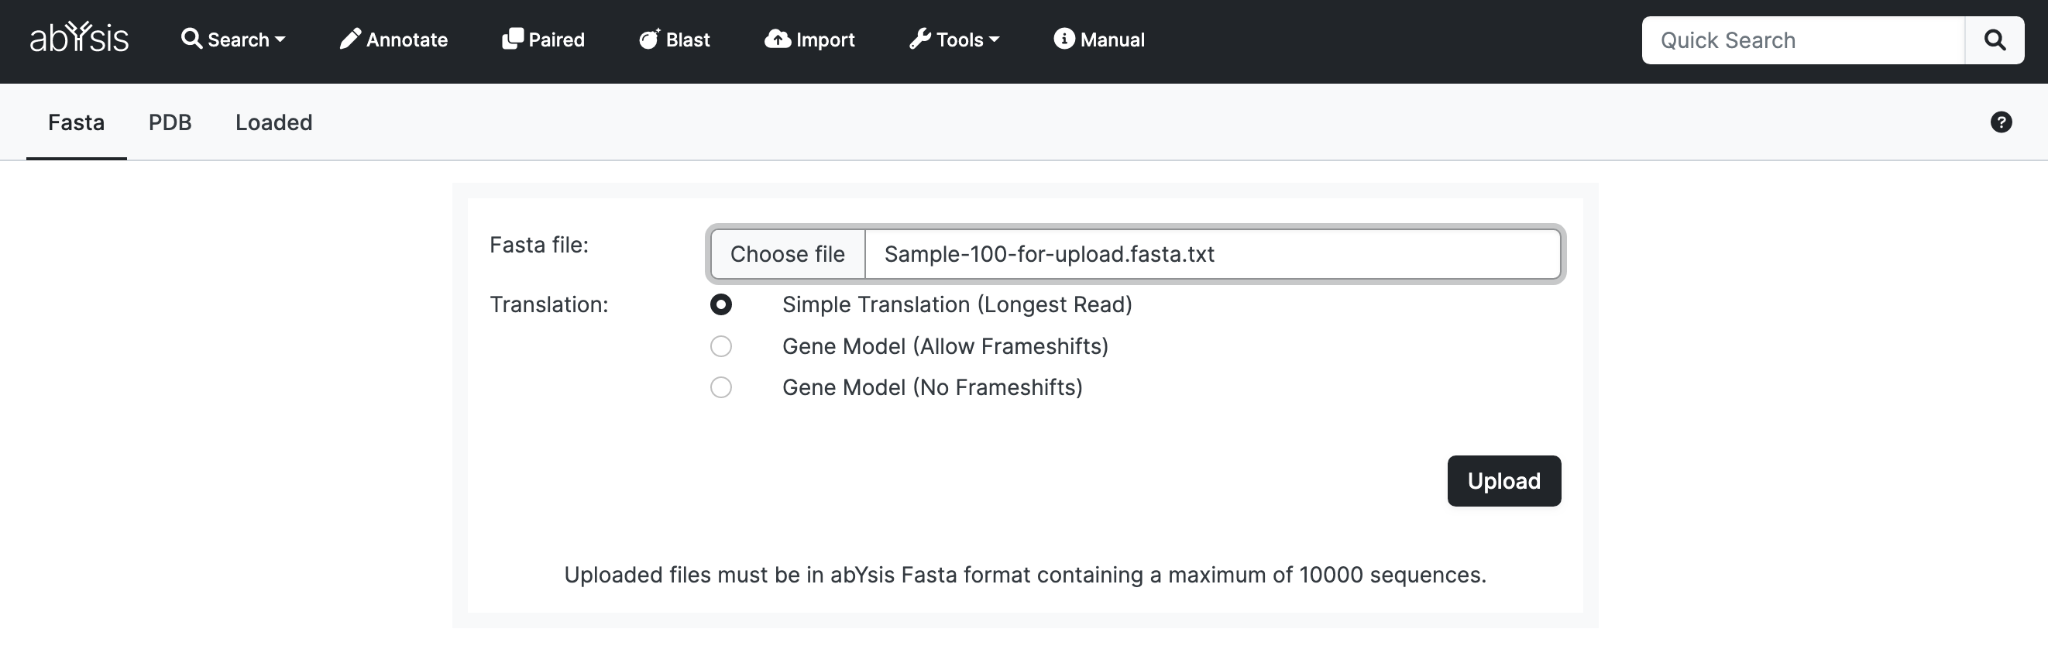Image resolution: width=2048 pixels, height=666 pixels.
Task: Click the Quick Search magnifier button
Action: 1995,40
